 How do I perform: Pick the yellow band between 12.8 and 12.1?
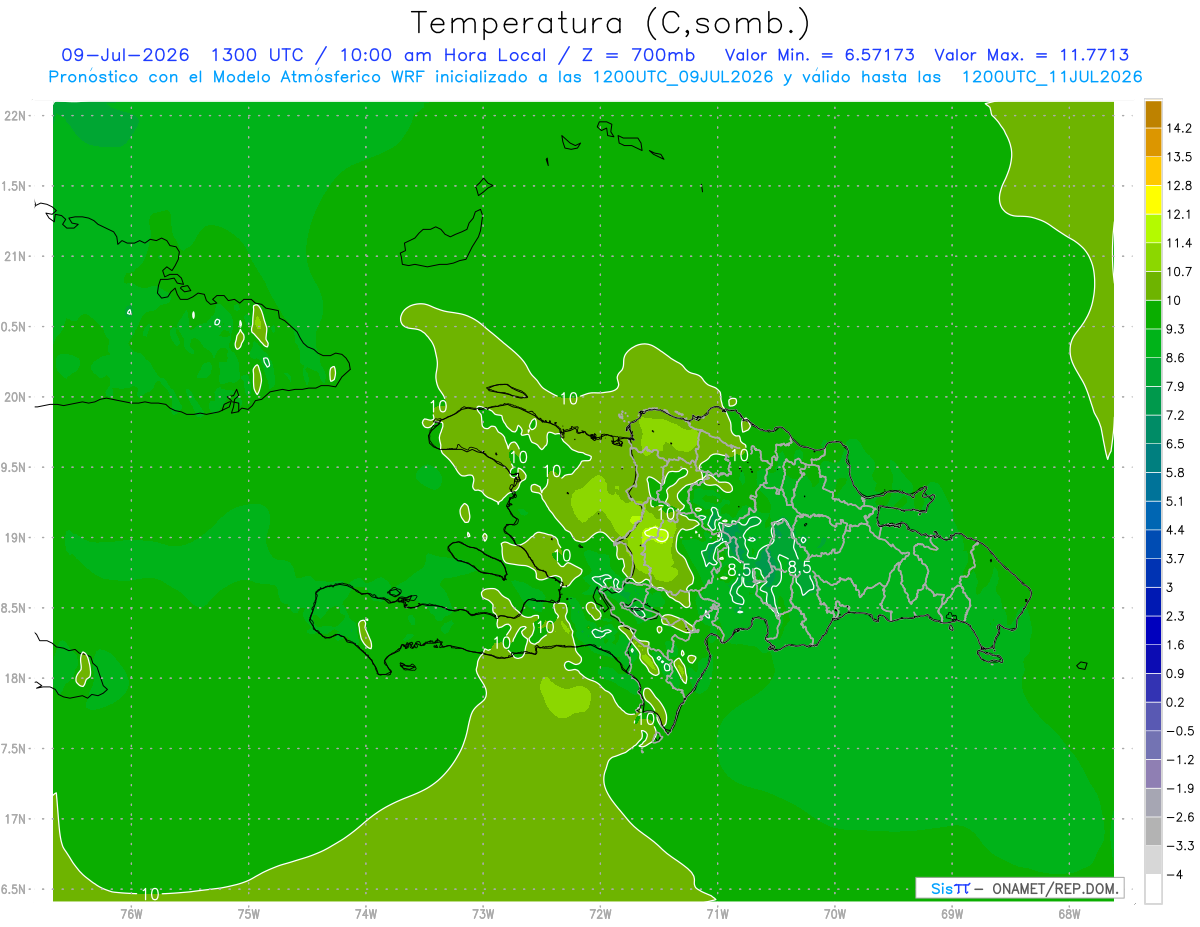point(1153,199)
